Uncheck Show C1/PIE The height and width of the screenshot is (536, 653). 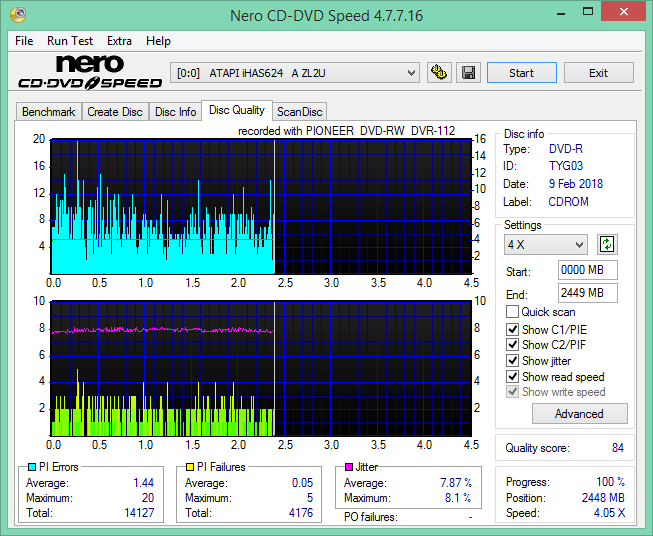click(x=512, y=329)
